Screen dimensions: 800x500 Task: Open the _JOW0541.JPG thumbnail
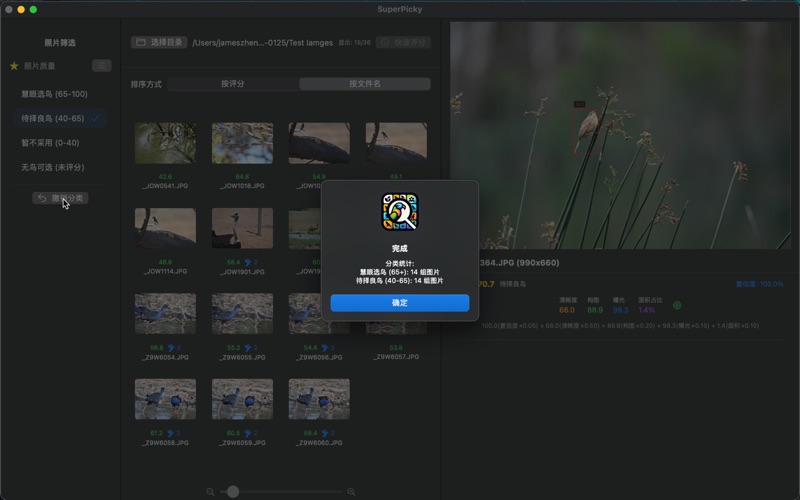click(x=165, y=143)
